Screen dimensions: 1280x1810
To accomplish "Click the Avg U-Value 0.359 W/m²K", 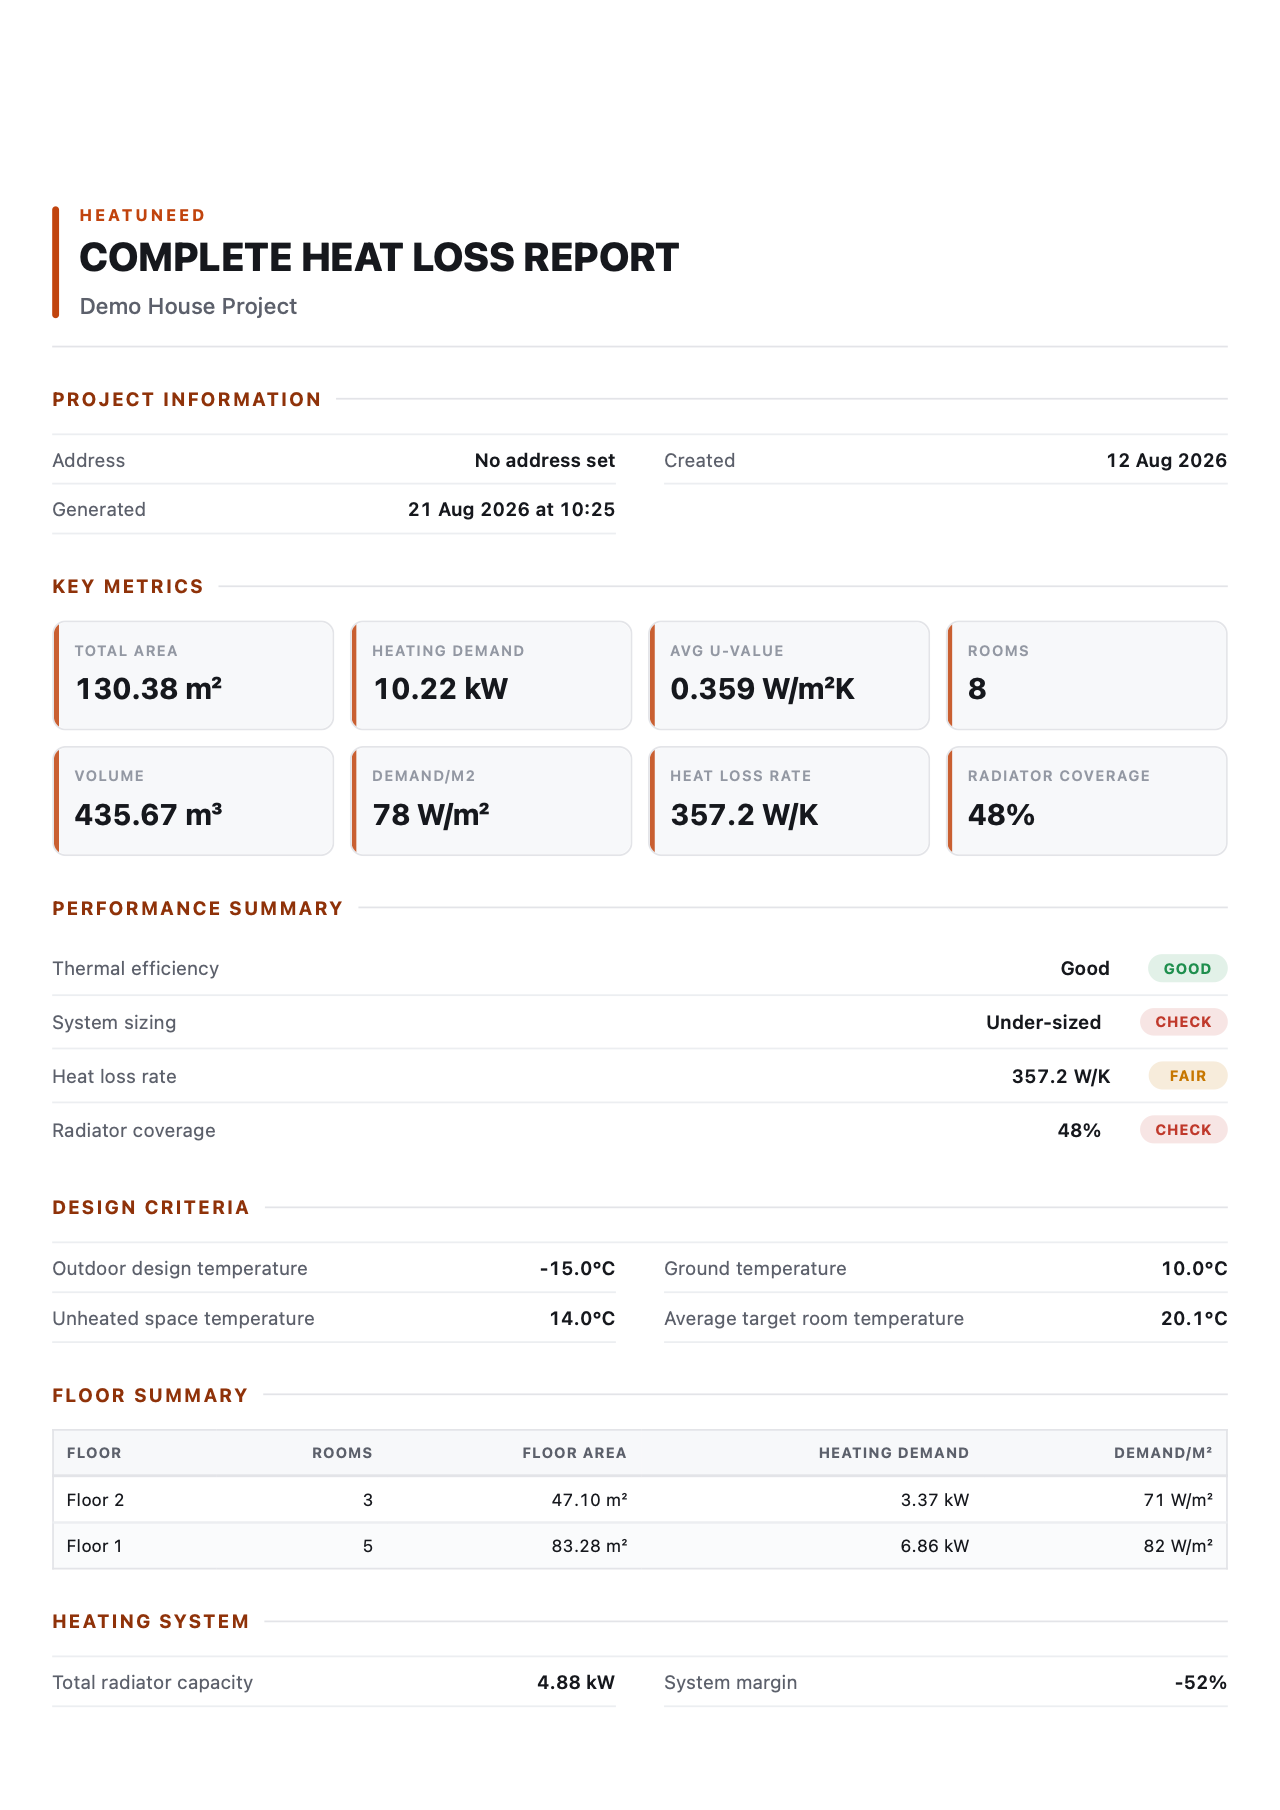I will (762, 689).
